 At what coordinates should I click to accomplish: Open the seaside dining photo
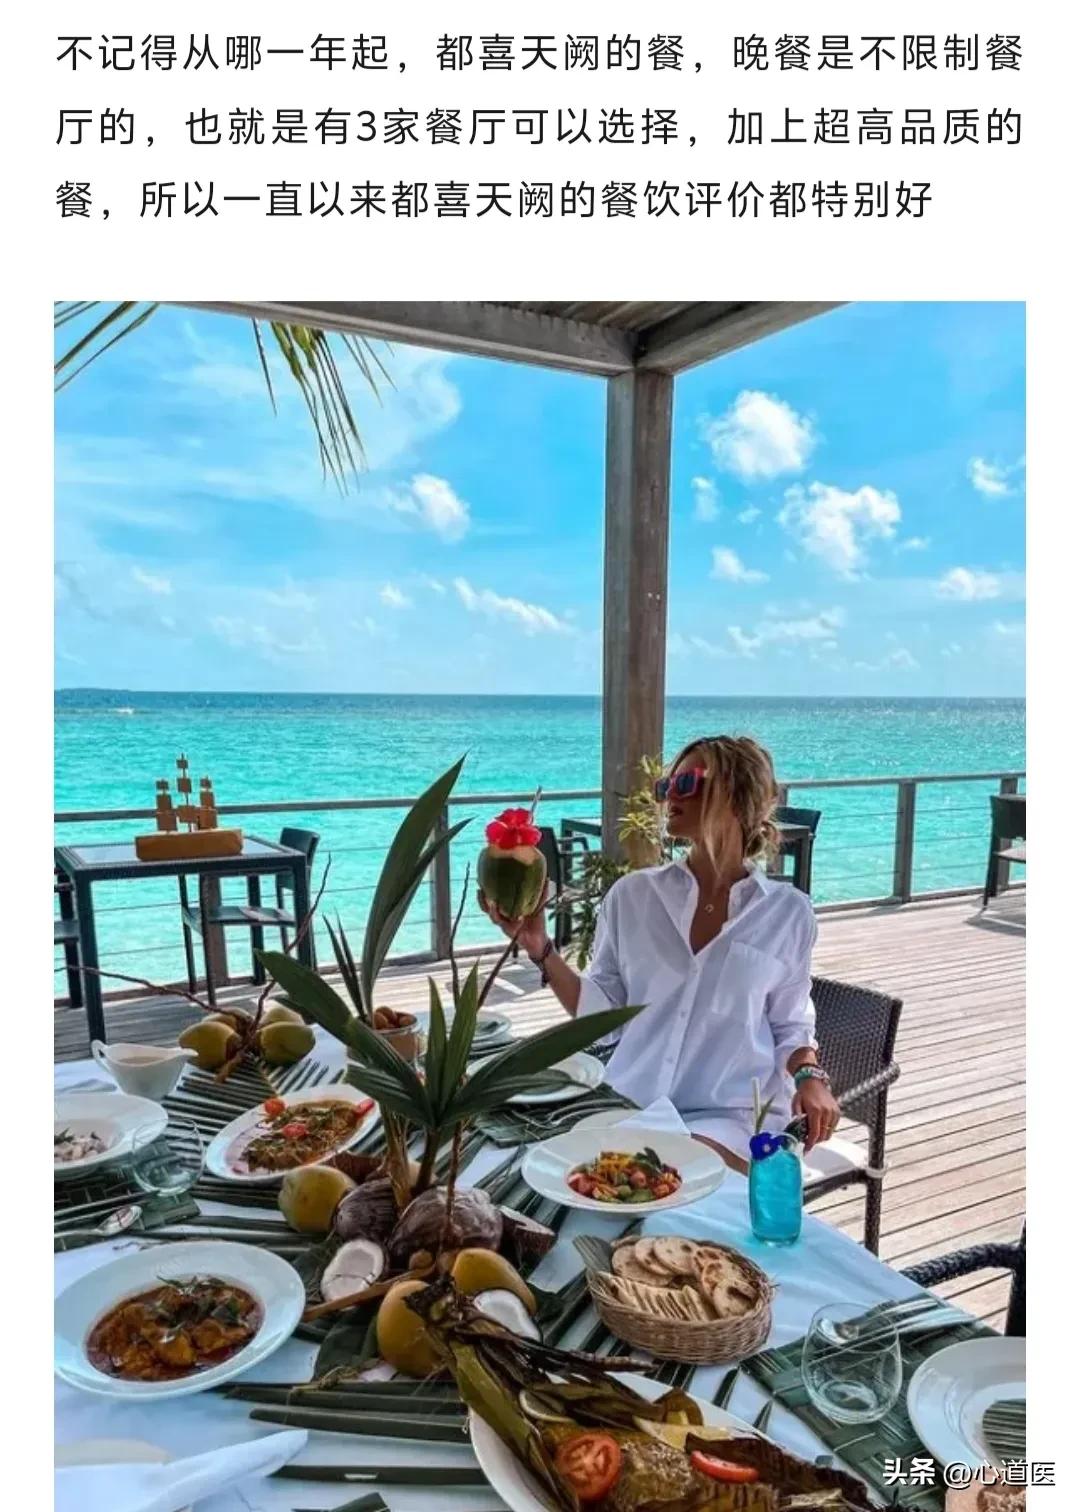(x=540, y=906)
